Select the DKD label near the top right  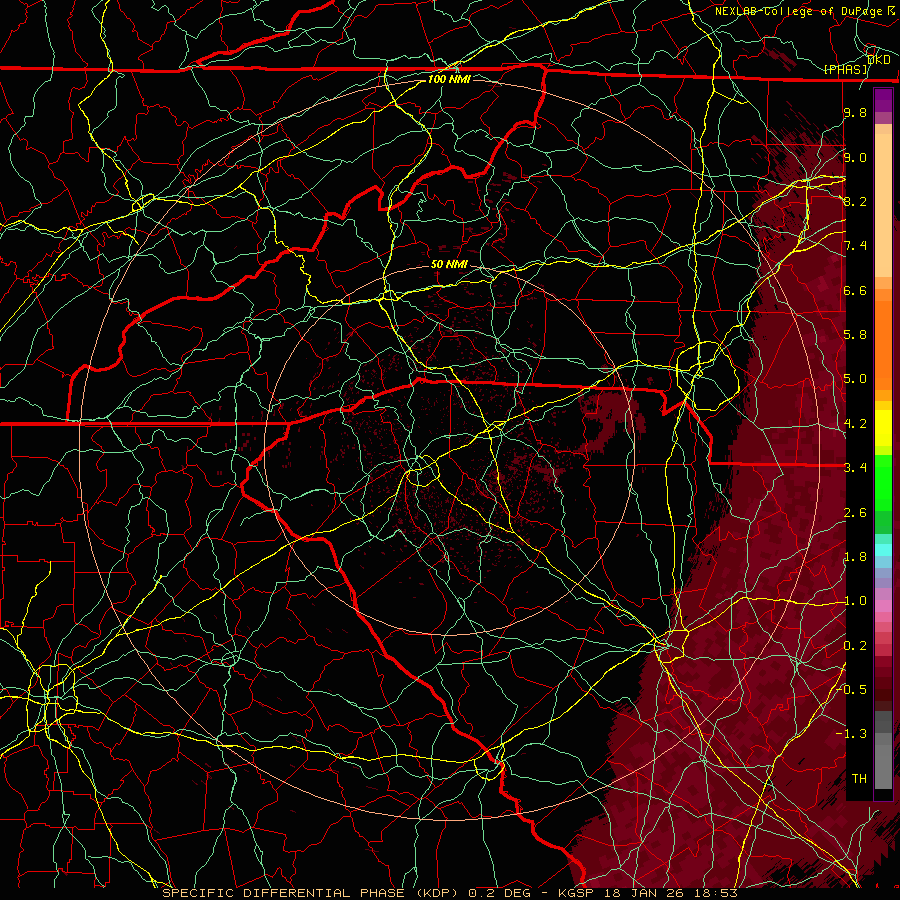(879, 60)
